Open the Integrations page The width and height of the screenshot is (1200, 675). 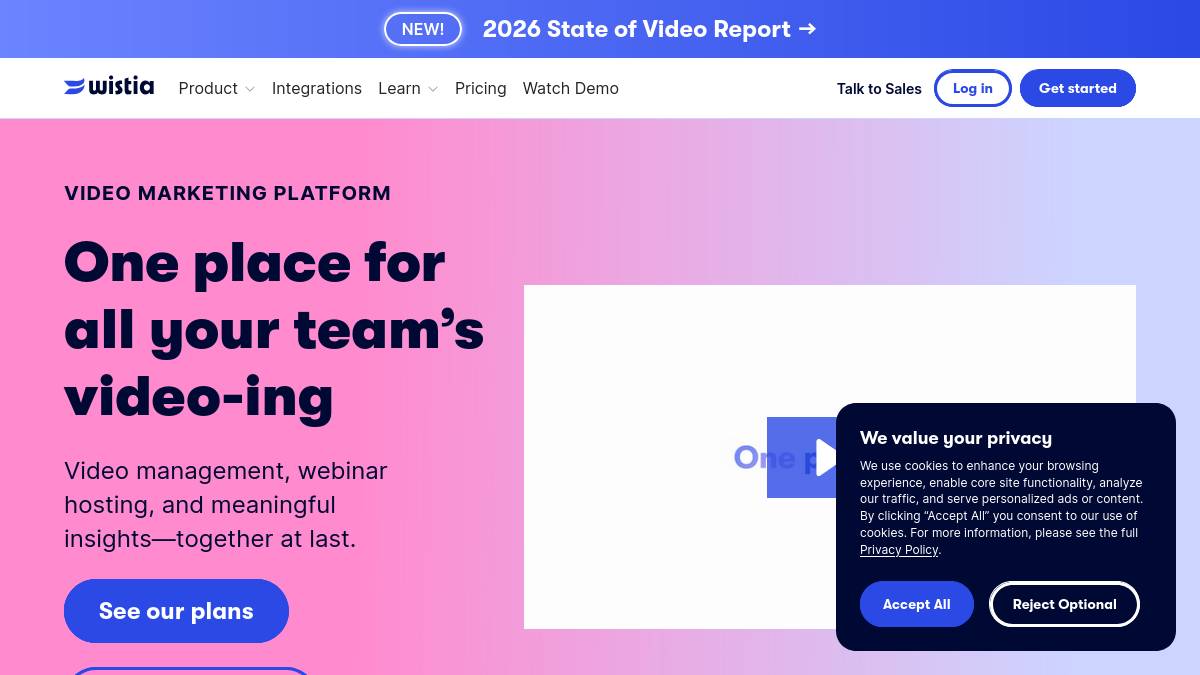[317, 88]
